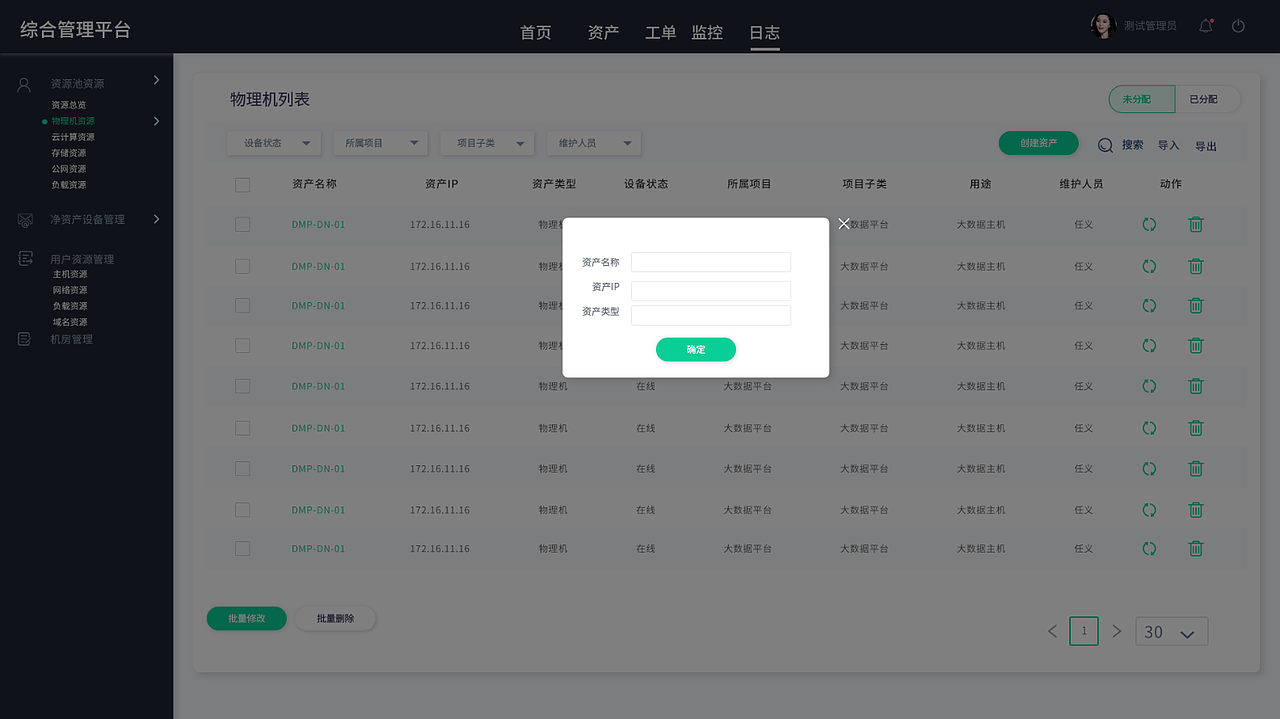The width and height of the screenshot is (1280, 719).
Task: Click the 导入 import icon
Action: click(x=1168, y=144)
